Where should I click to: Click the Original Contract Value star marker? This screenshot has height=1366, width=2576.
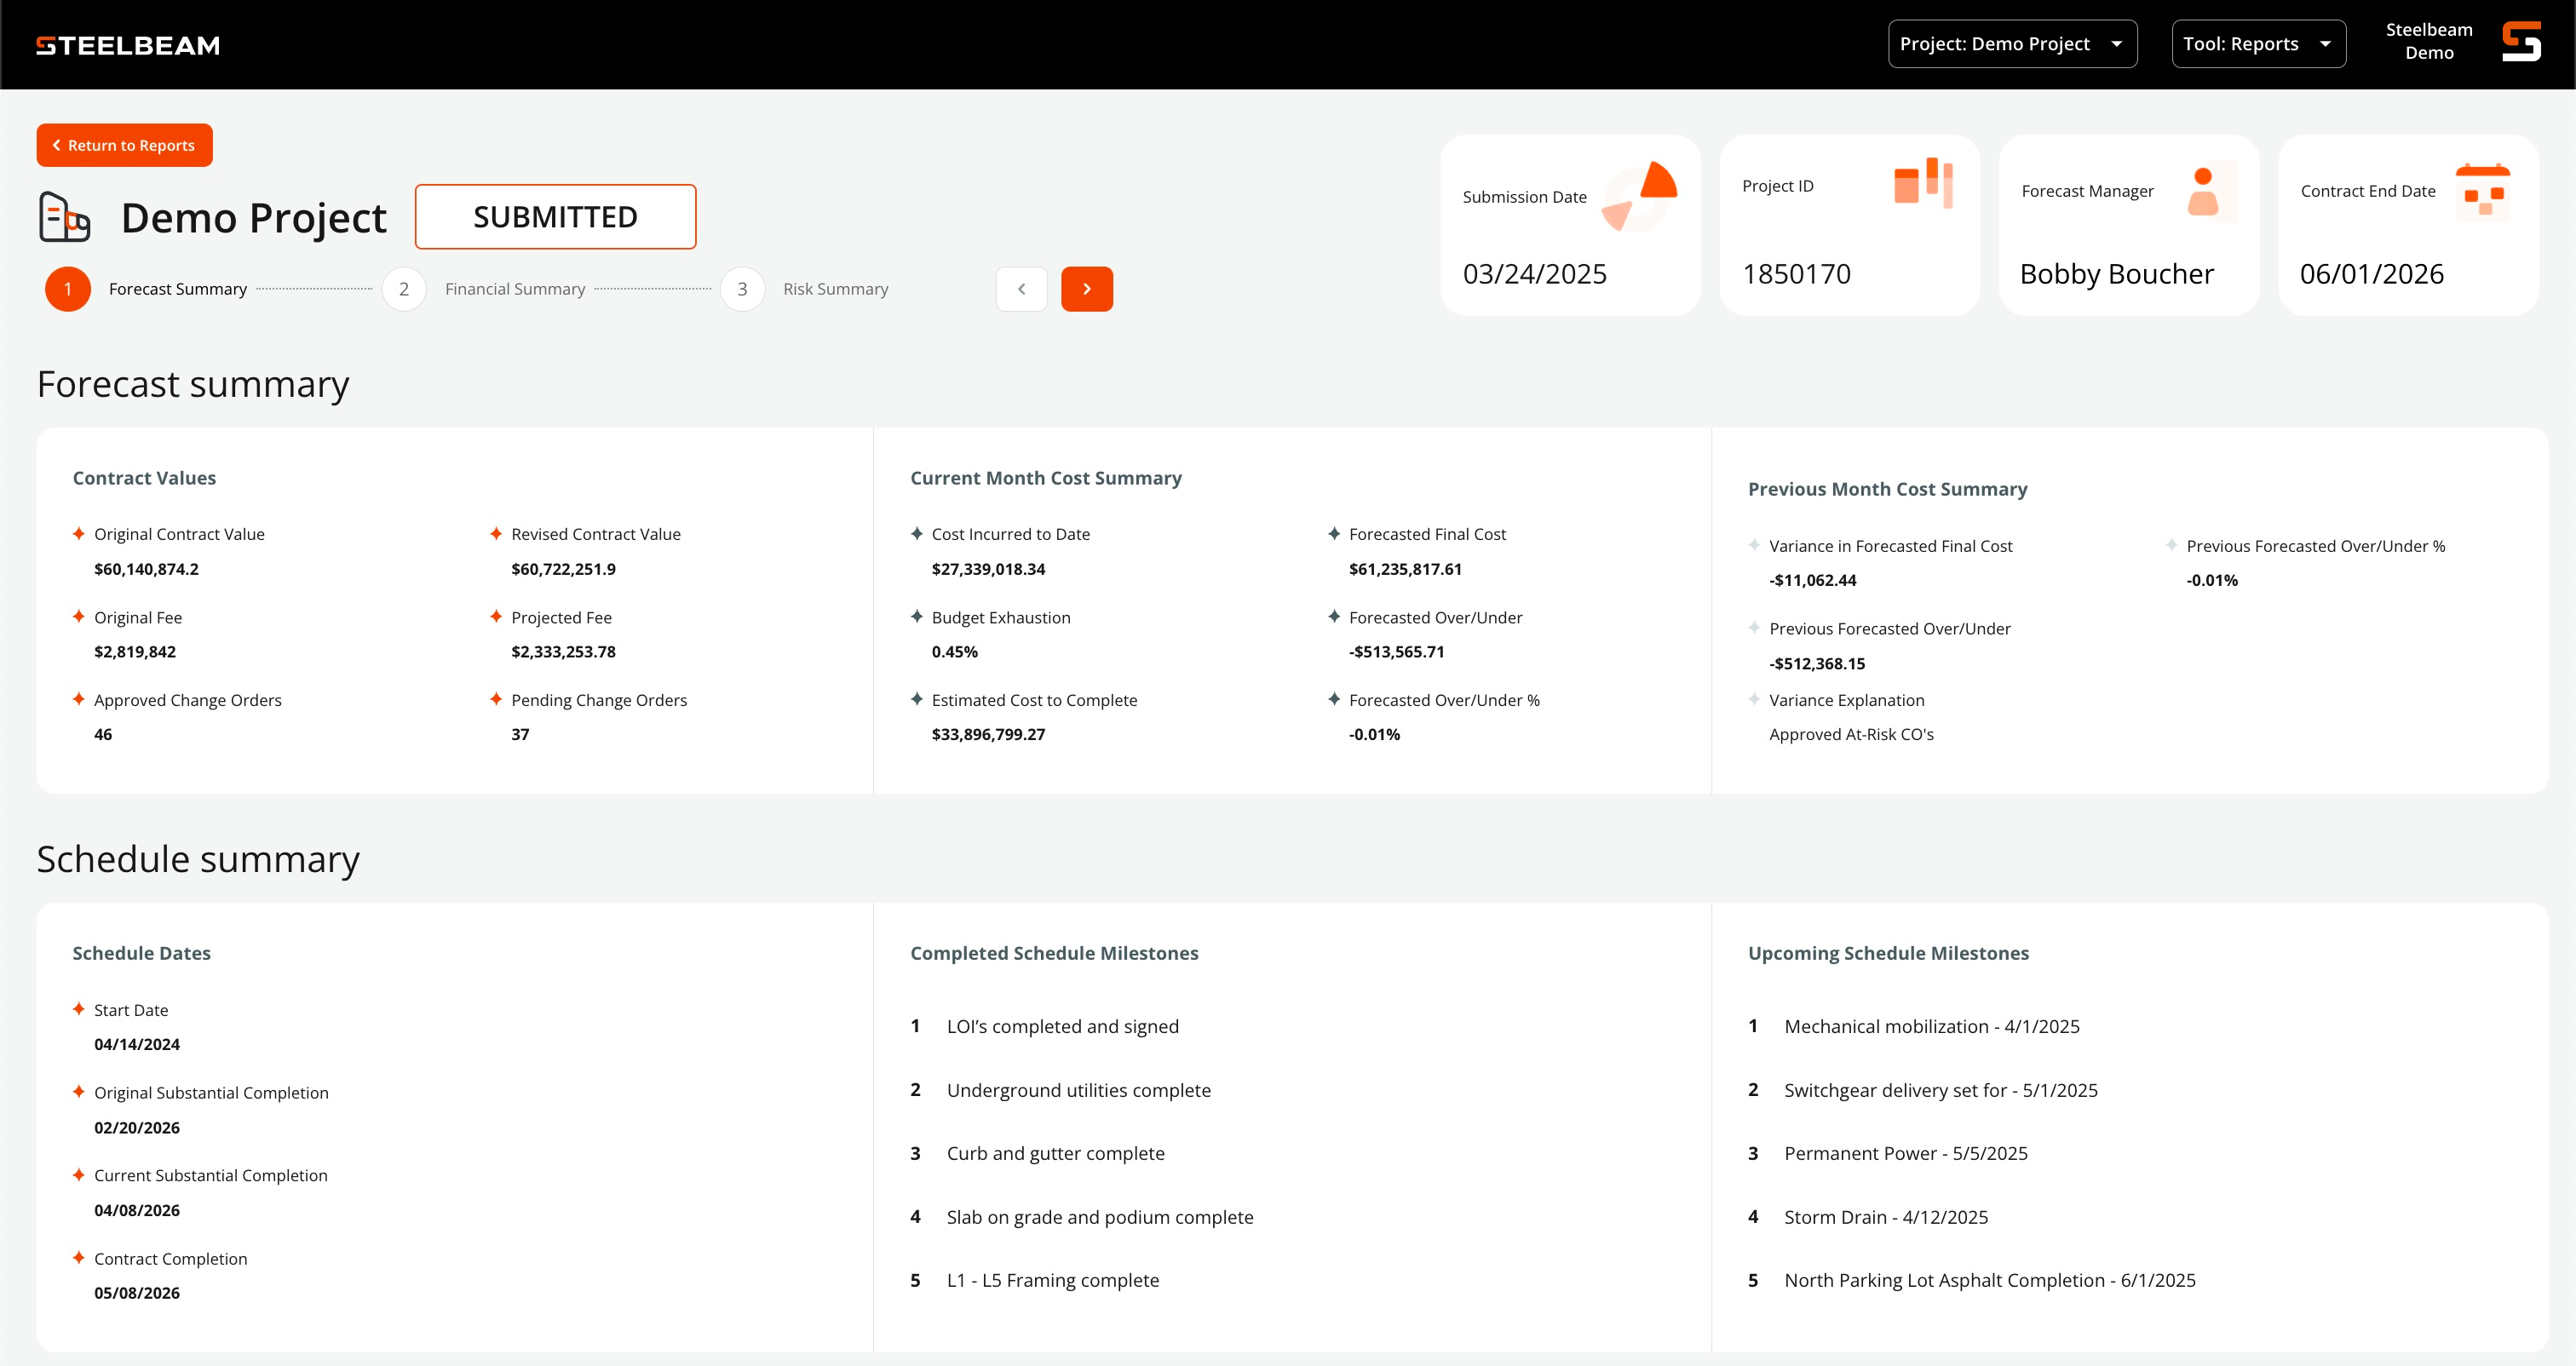78,534
